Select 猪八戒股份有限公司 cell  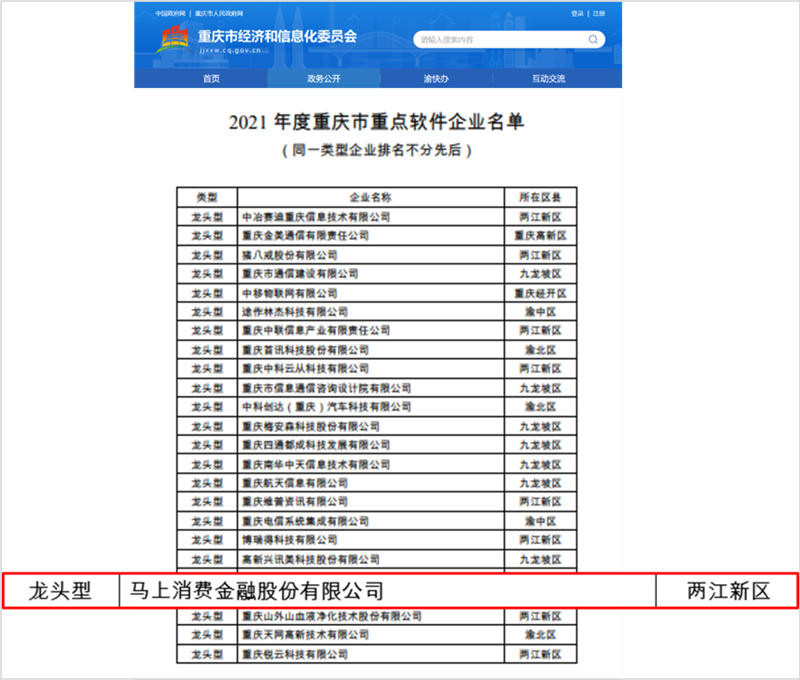tap(371, 255)
